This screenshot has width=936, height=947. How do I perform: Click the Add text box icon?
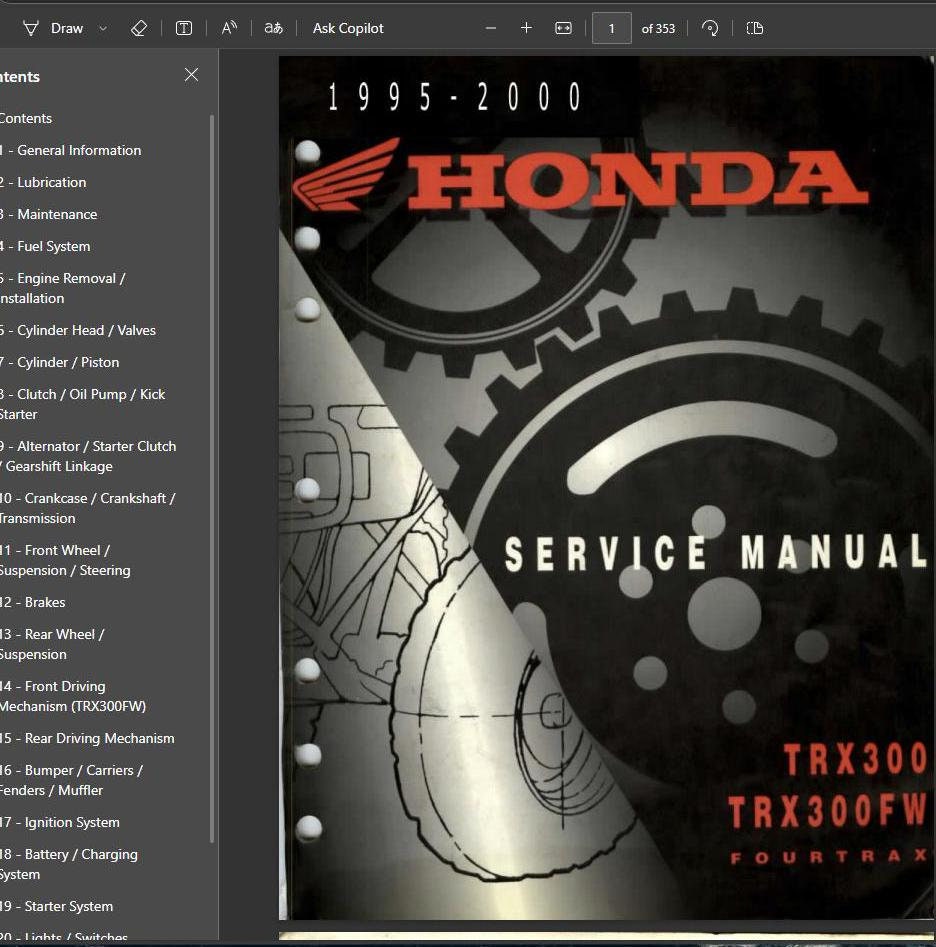184,28
